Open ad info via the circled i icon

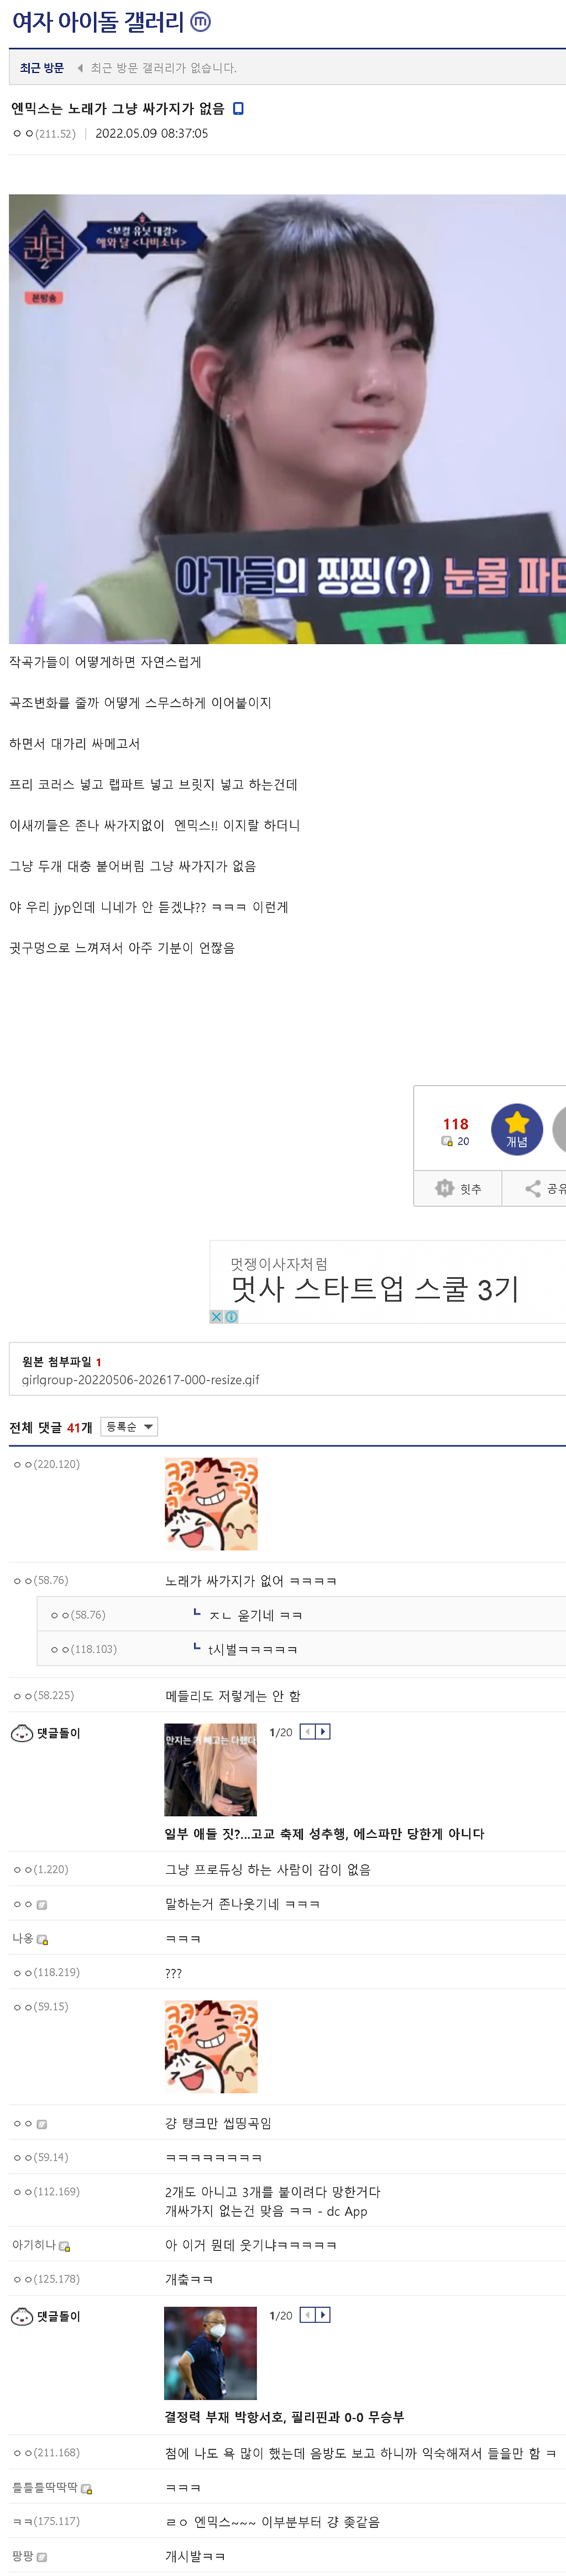(x=231, y=1316)
